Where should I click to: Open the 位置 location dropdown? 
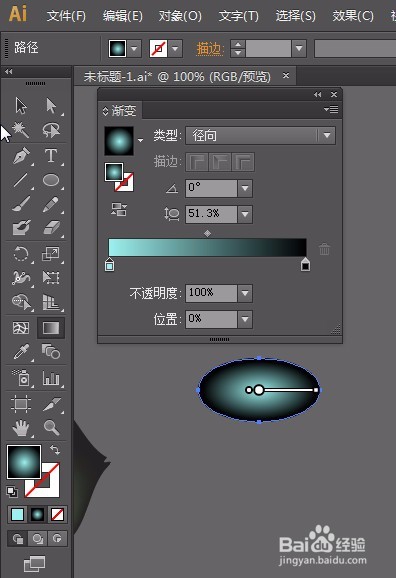click(x=245, y=319)
